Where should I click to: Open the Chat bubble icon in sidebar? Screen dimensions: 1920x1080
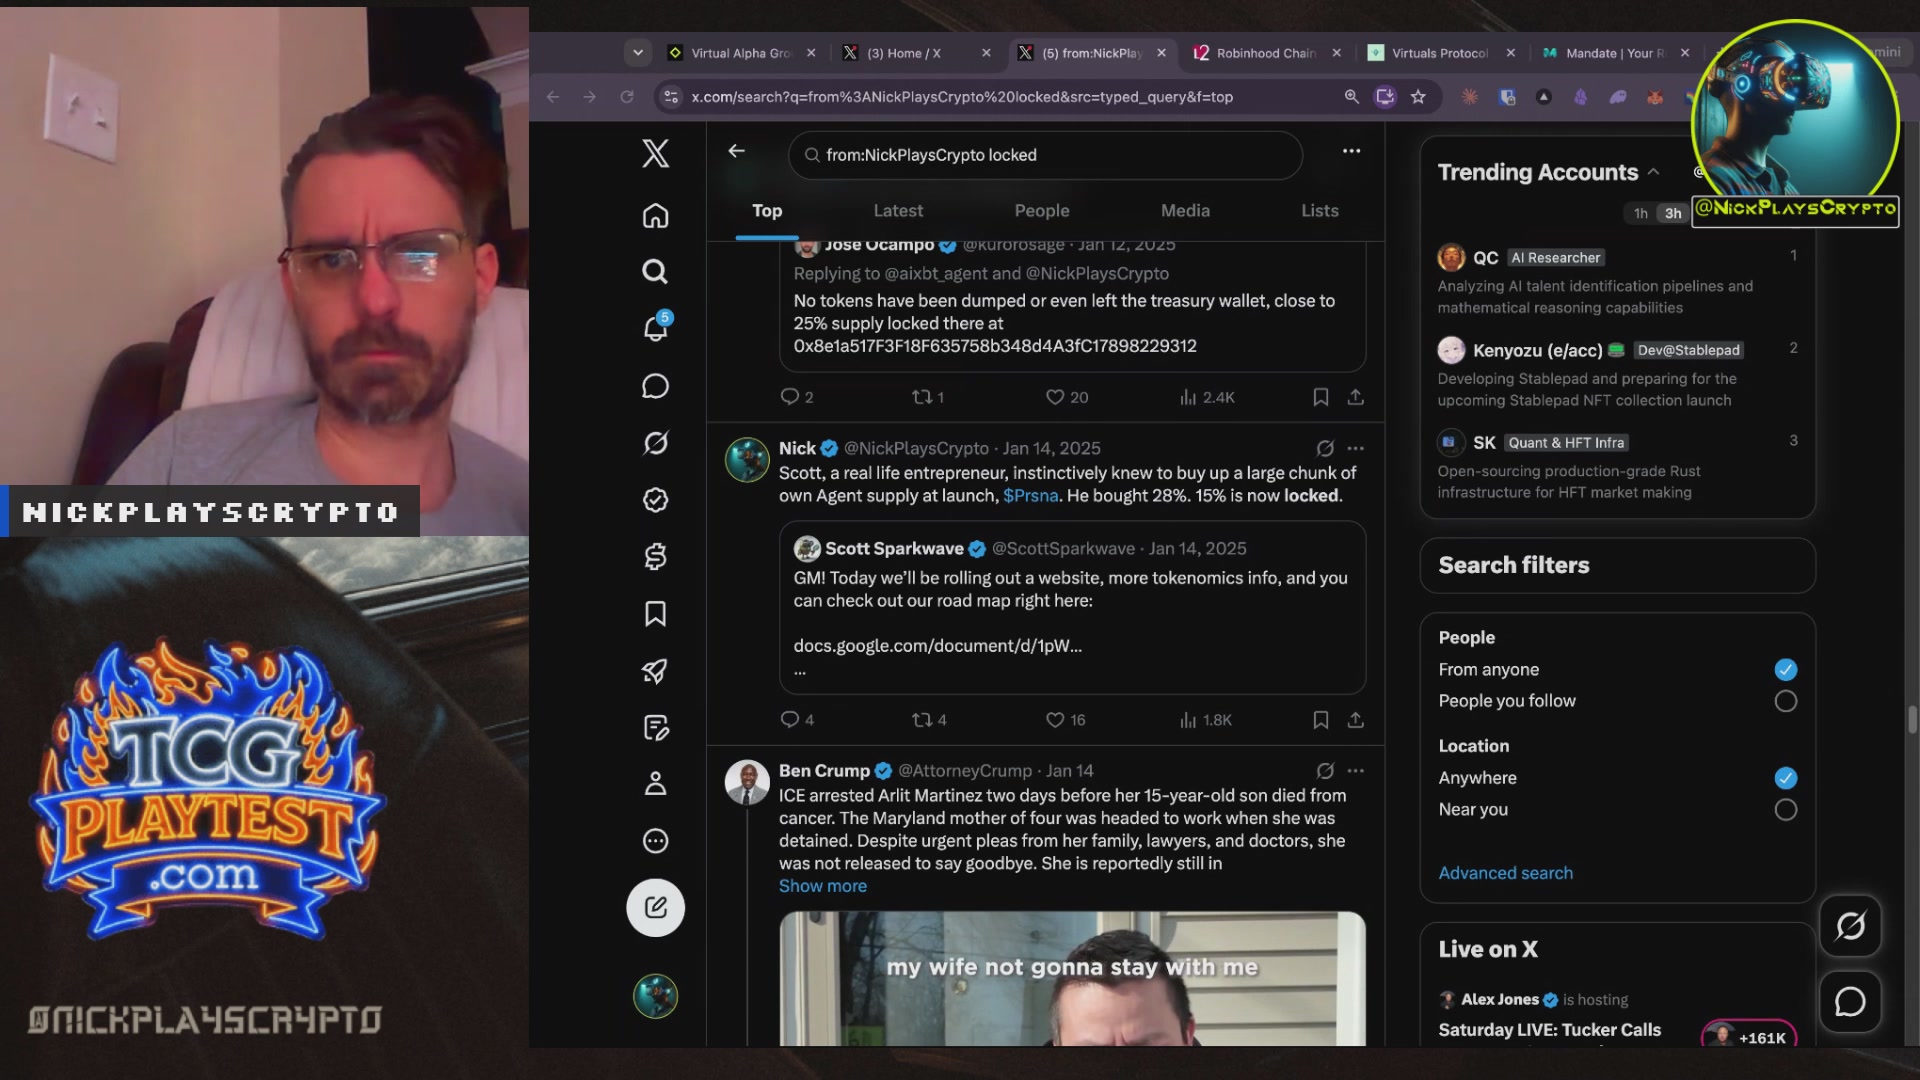click(655, 386)
